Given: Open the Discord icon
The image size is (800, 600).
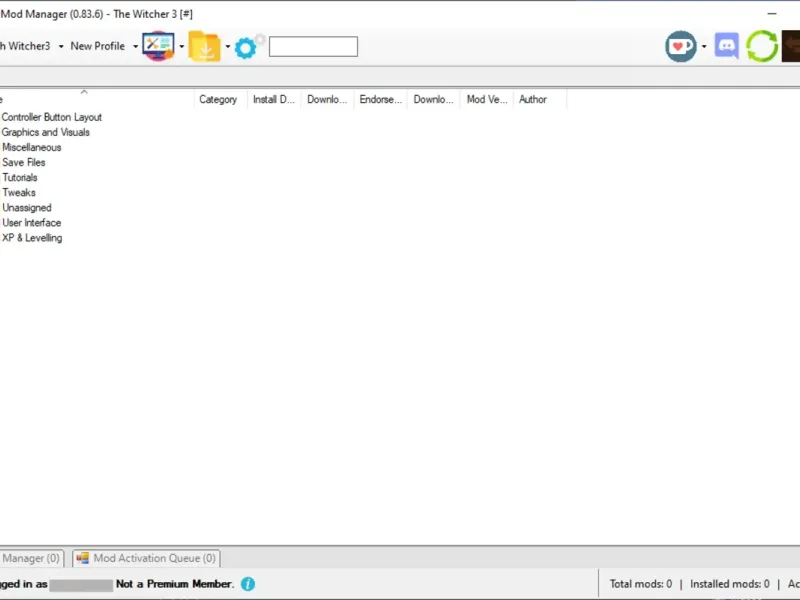Looking at the screenshot, I should [727, 46].
